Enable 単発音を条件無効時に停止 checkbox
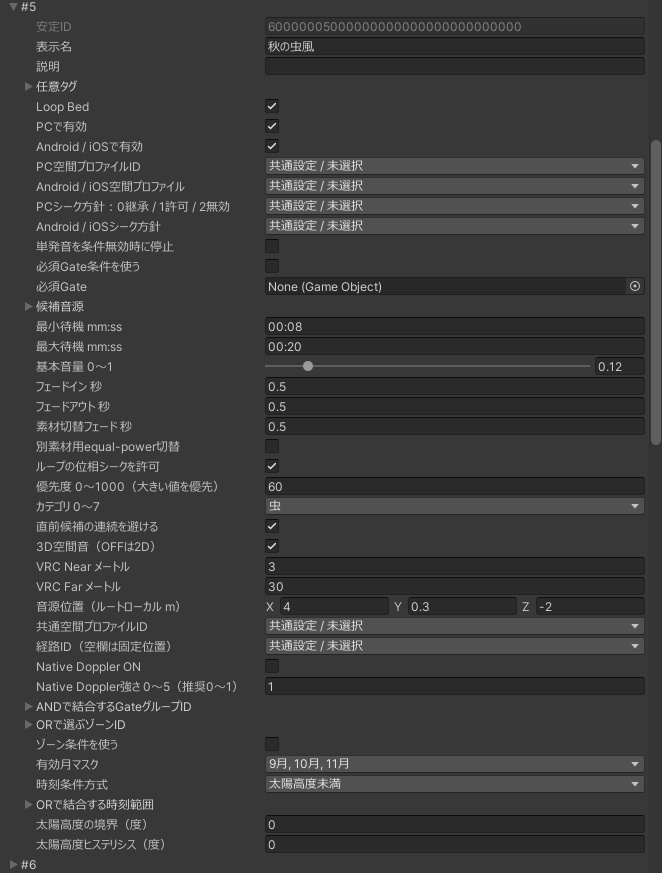Image resolution: width=662 pixels, height=873 pixels. click(272, 246)
